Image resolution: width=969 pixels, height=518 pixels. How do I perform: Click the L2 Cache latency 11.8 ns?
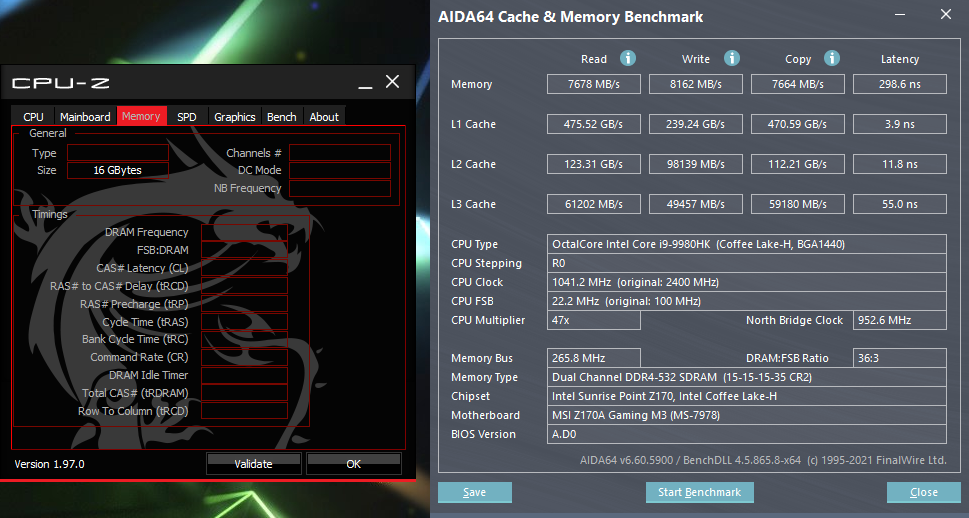click(900, 164)
